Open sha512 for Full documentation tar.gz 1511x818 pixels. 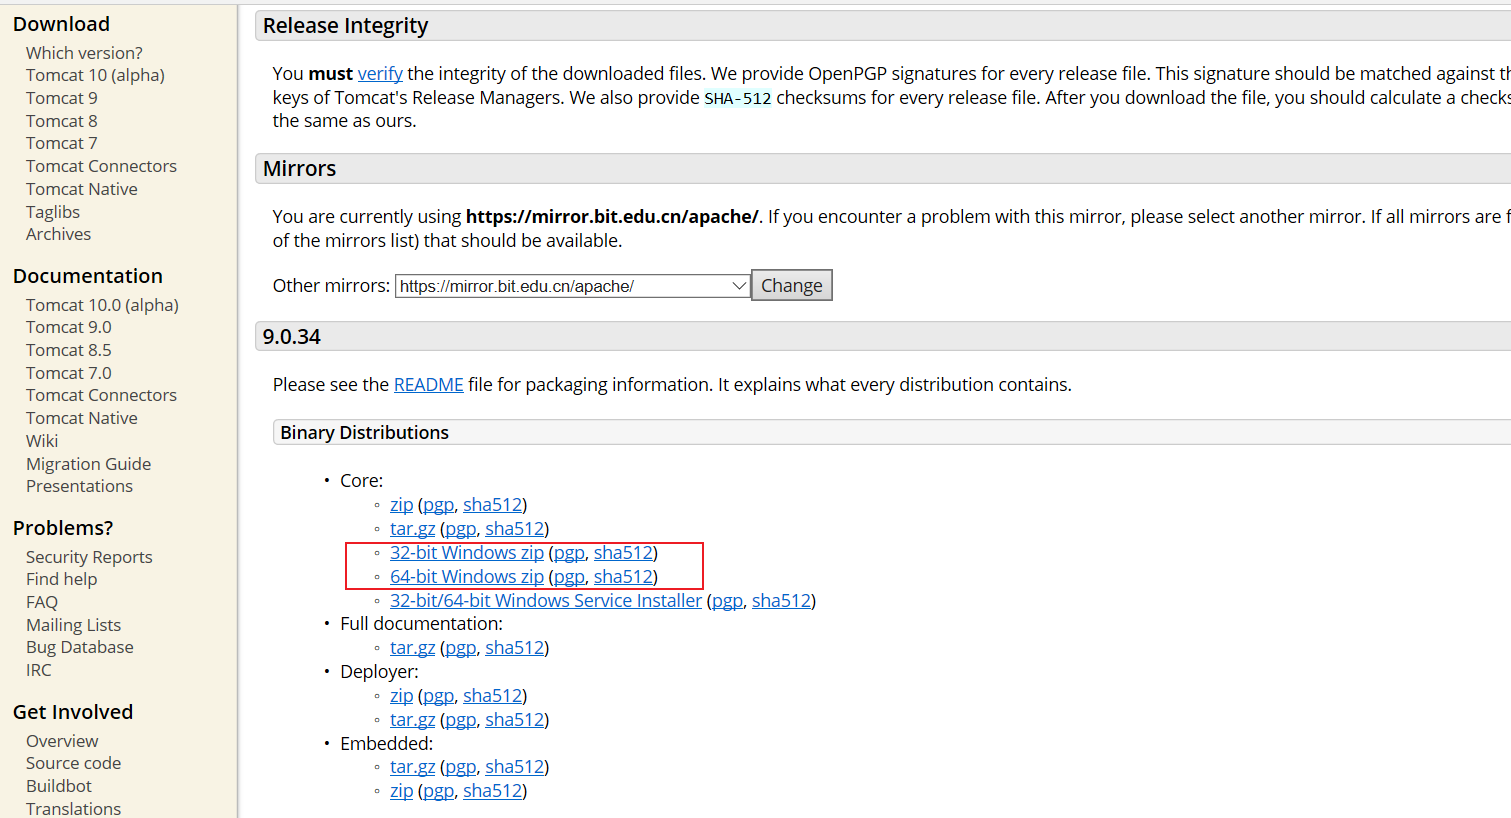pos(514,648)
